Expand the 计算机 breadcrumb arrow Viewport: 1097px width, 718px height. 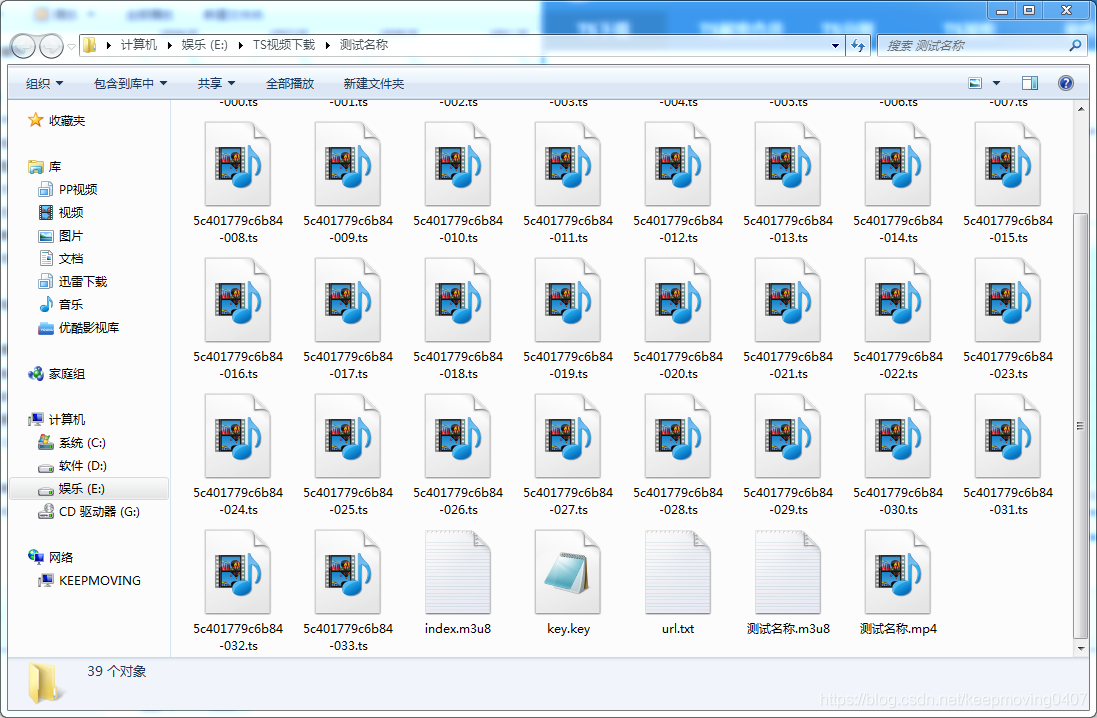tap(169, 45)
